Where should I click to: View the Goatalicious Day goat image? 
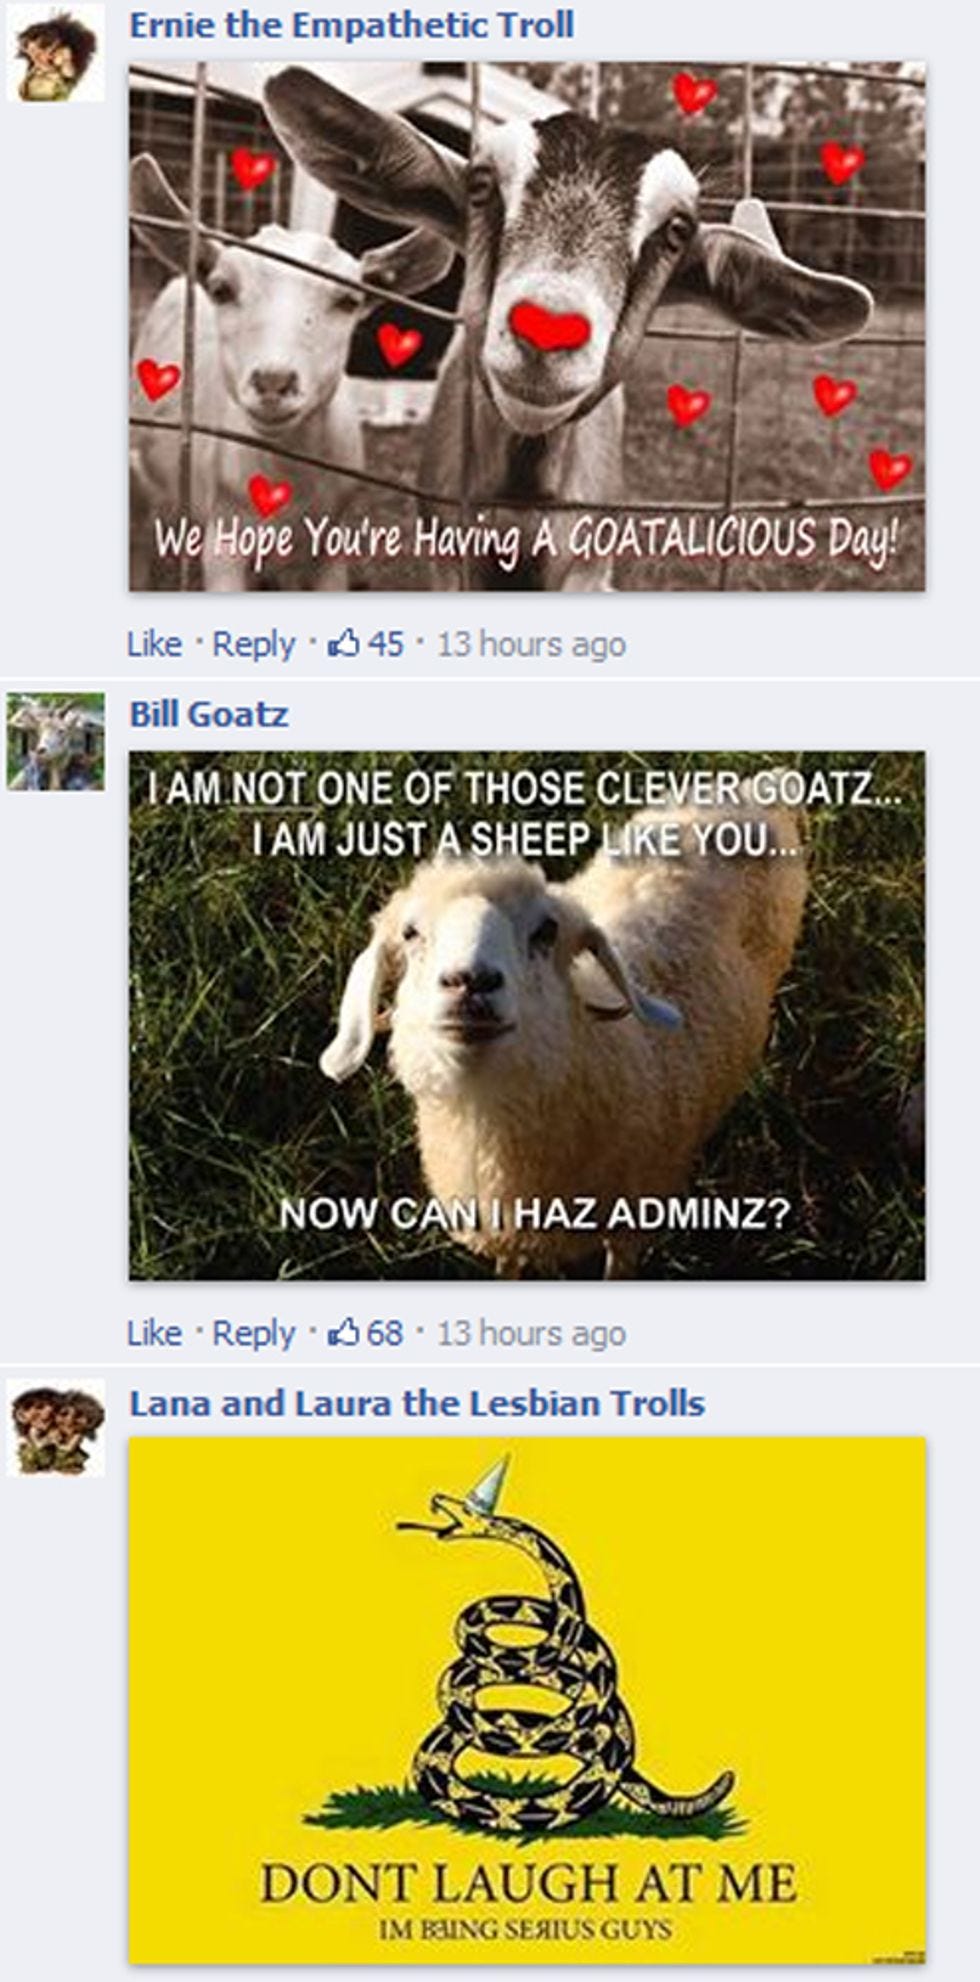point(527,327)
